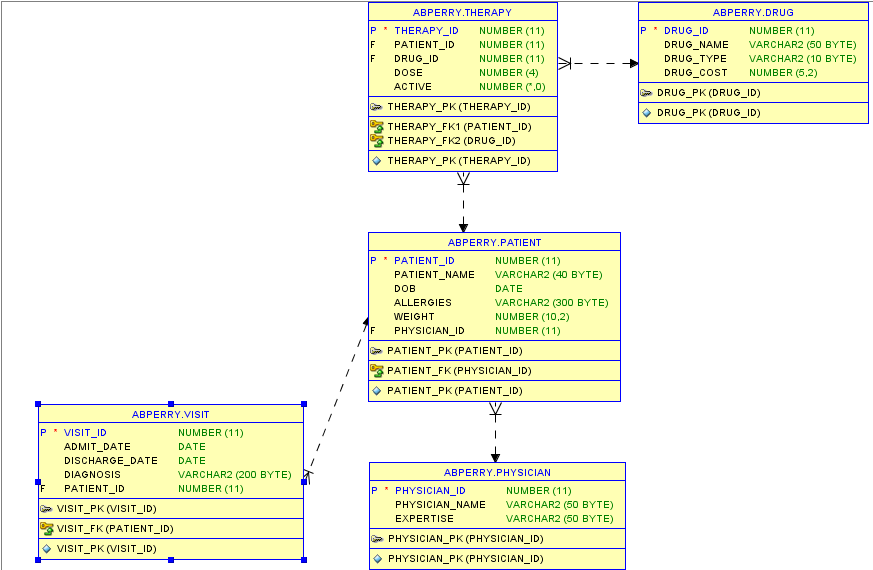The image size is (873, 570).
Task: Click the DRUG_COST column in DRUG table
Action: tap(695, 73)
